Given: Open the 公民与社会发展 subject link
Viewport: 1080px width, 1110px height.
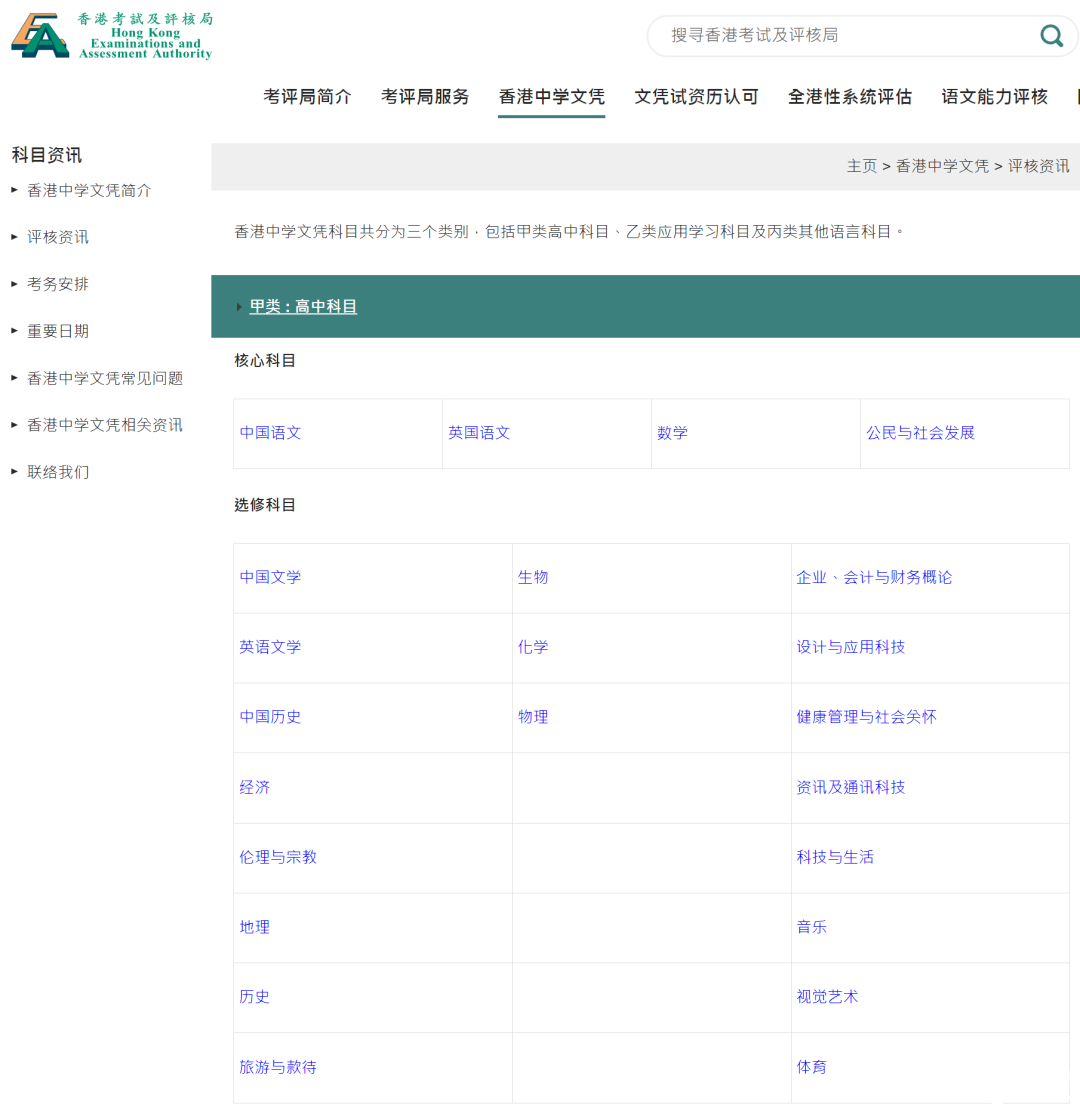Looking at the screenshot, I should coord(921,433).
